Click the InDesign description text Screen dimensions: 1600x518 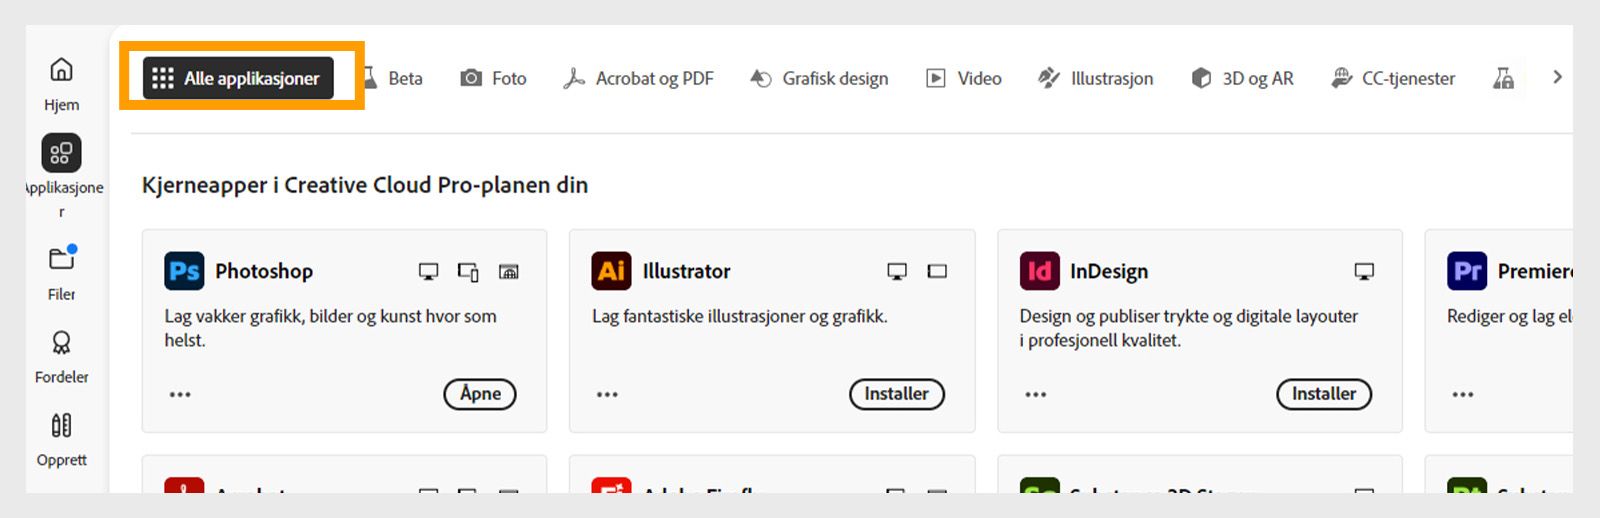coord(1189,328)
